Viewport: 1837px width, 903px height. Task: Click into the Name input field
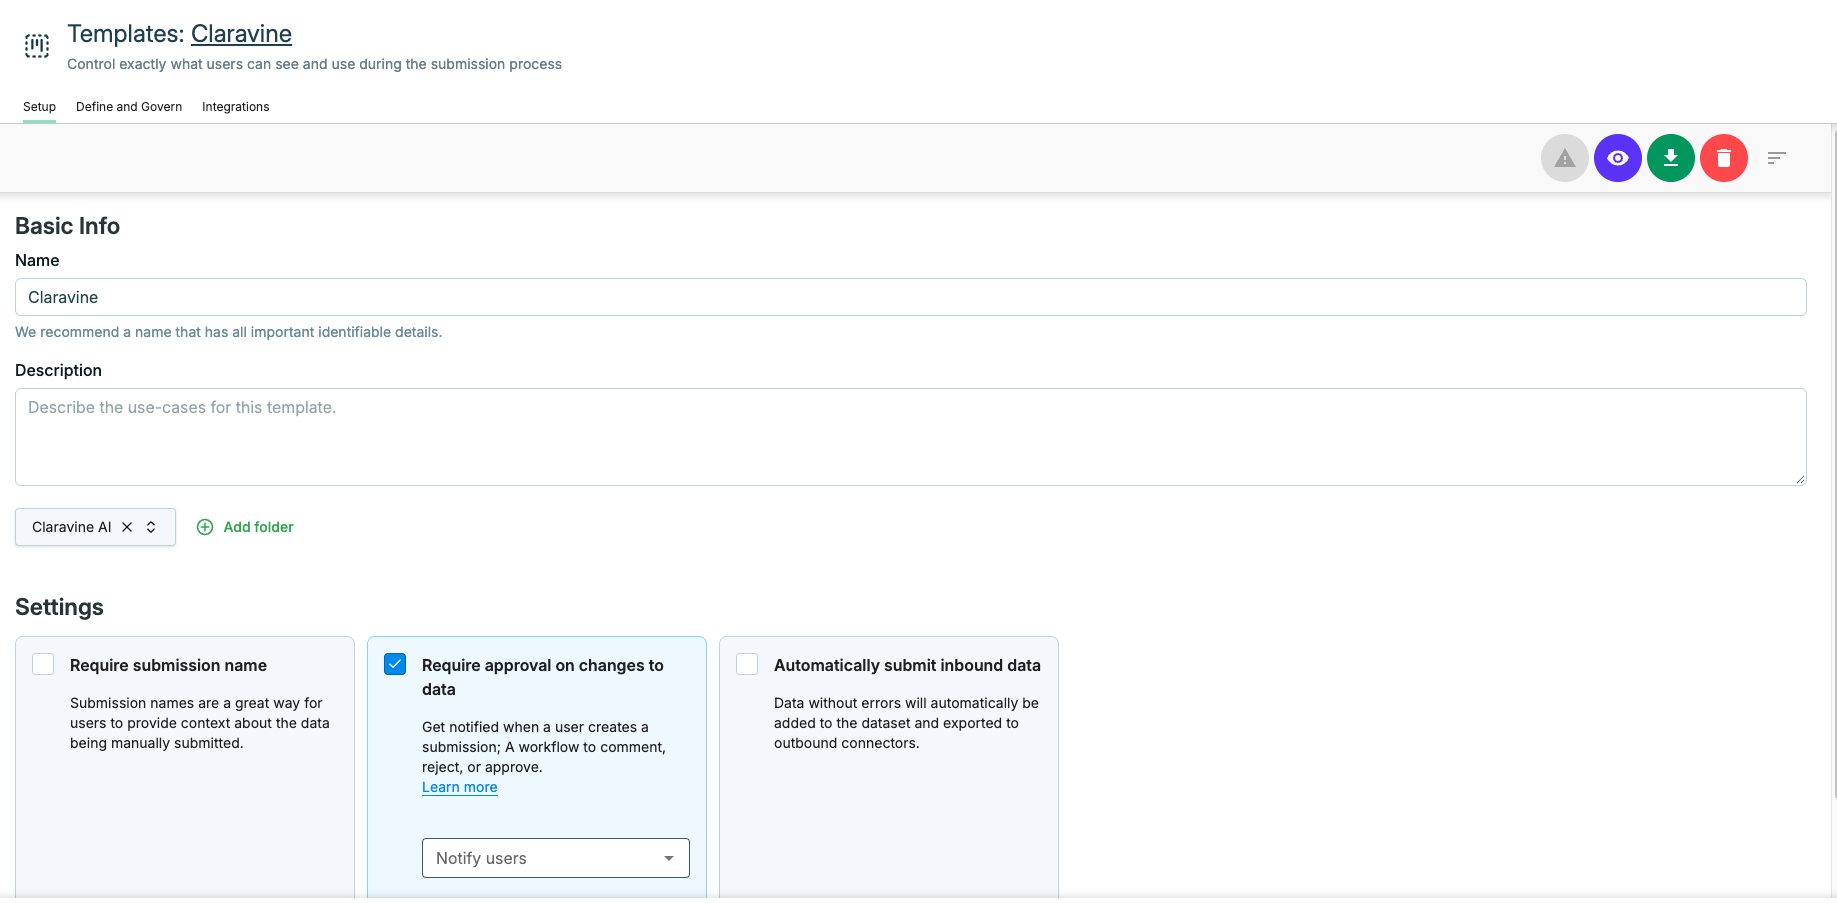910,297
